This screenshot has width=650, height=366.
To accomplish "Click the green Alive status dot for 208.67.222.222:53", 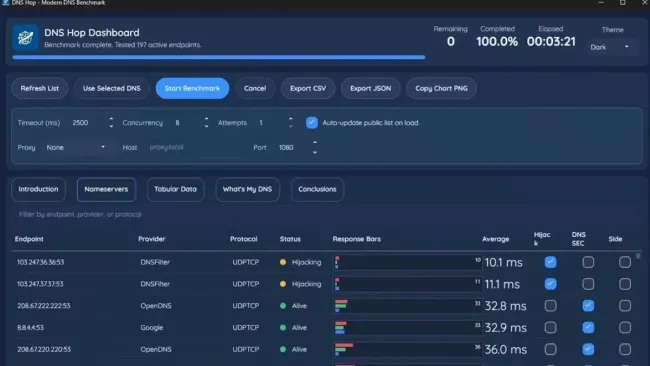I will (x=283, y=305).
